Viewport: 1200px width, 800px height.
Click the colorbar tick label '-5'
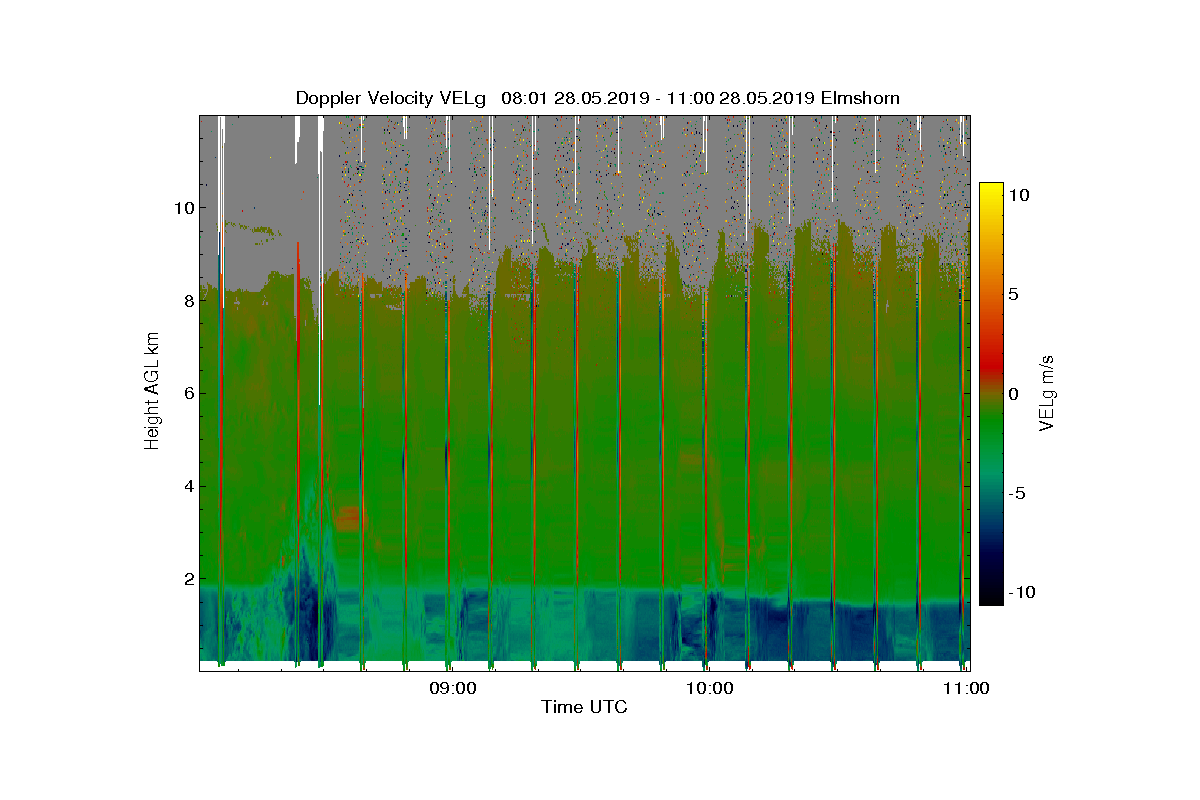(x=1016, y=493)
